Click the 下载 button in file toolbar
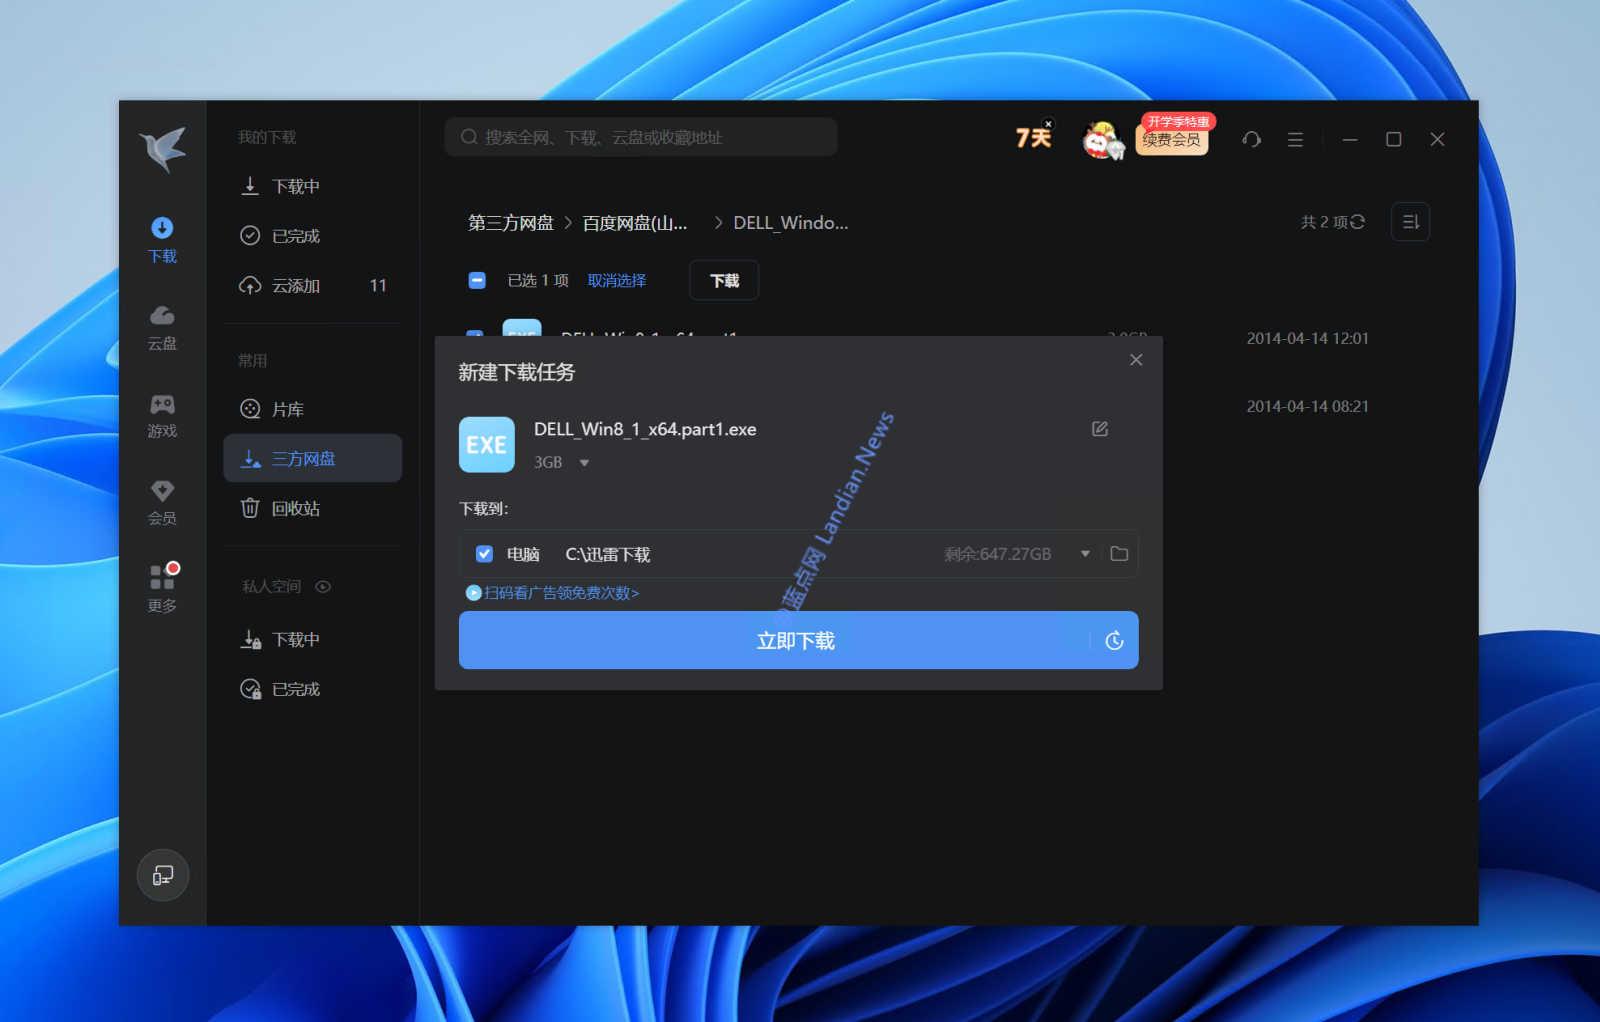Viewport: 1600px width, 1022px height. (724, 280)
